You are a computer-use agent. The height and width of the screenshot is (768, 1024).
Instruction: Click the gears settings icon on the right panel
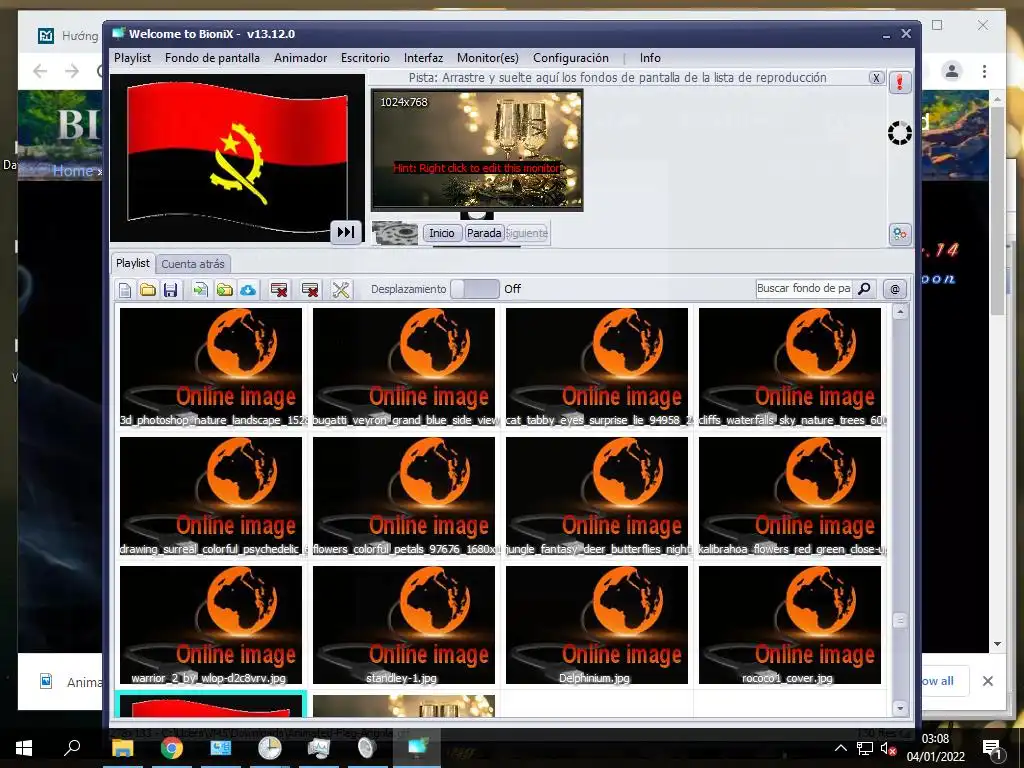pos(899,234)
